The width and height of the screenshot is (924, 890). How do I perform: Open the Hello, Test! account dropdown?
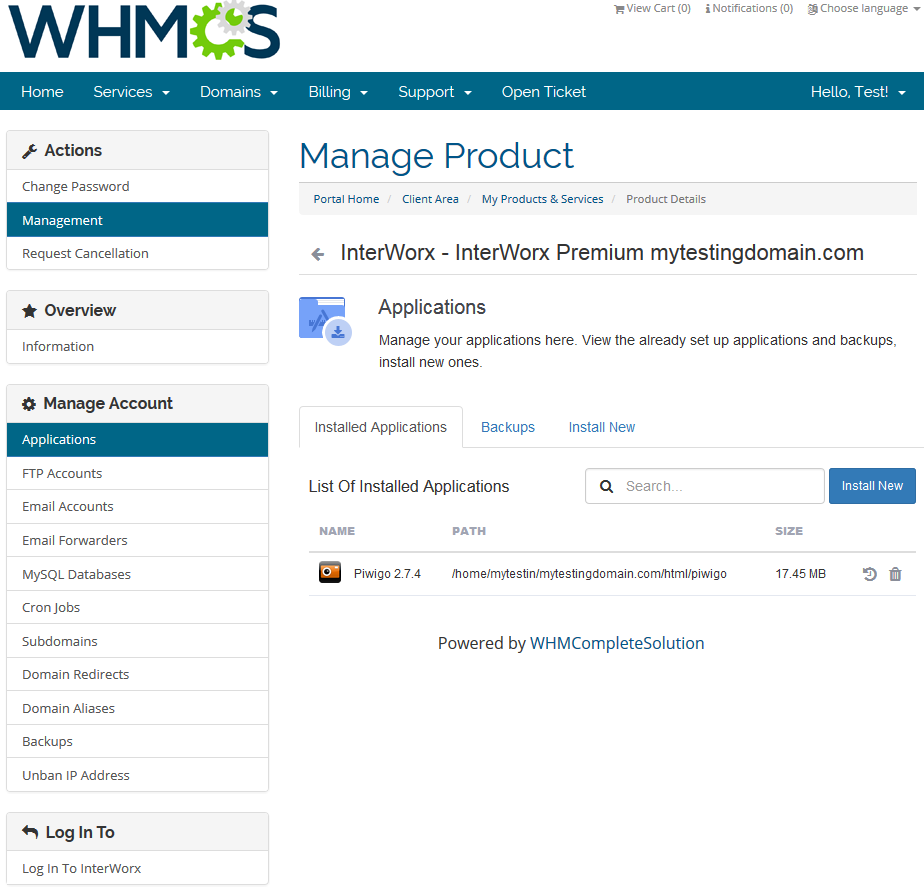(x=858, y=92)
